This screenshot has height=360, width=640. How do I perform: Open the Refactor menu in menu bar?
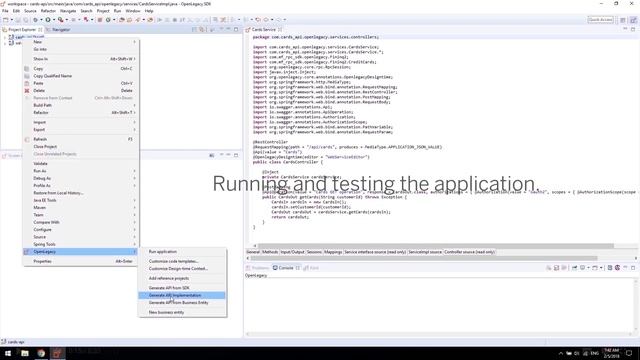click(48, 11)
